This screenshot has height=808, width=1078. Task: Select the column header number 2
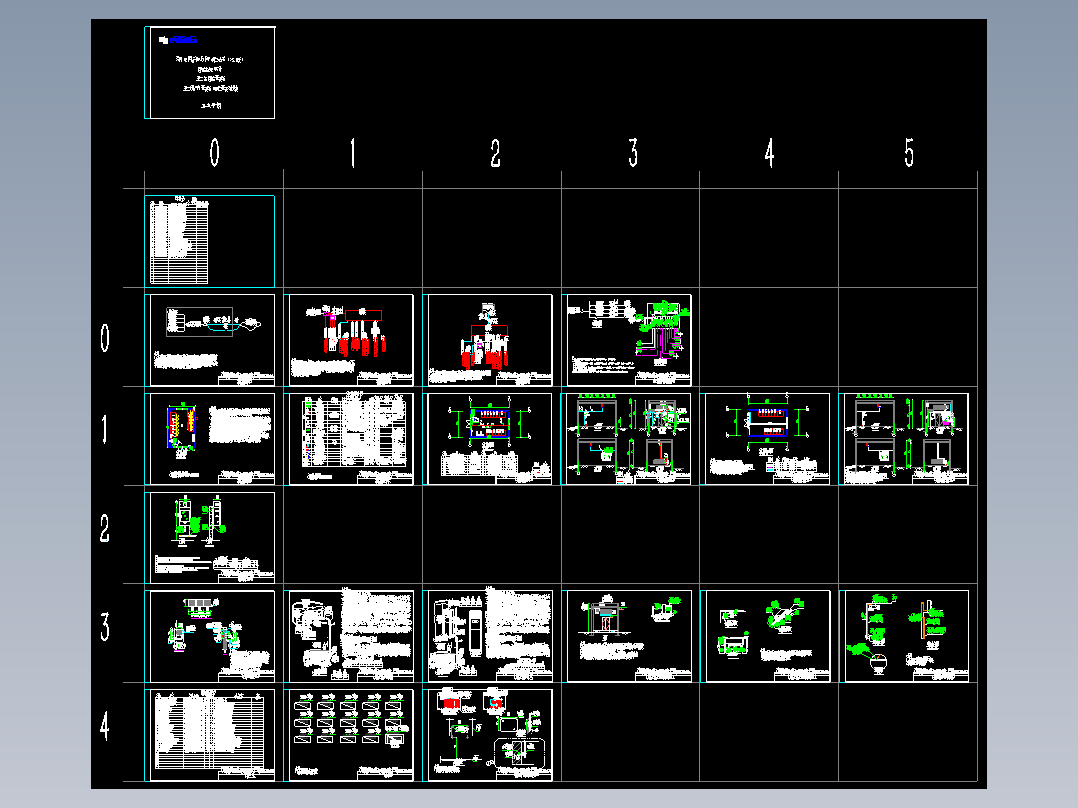click(x=496, y=153)
